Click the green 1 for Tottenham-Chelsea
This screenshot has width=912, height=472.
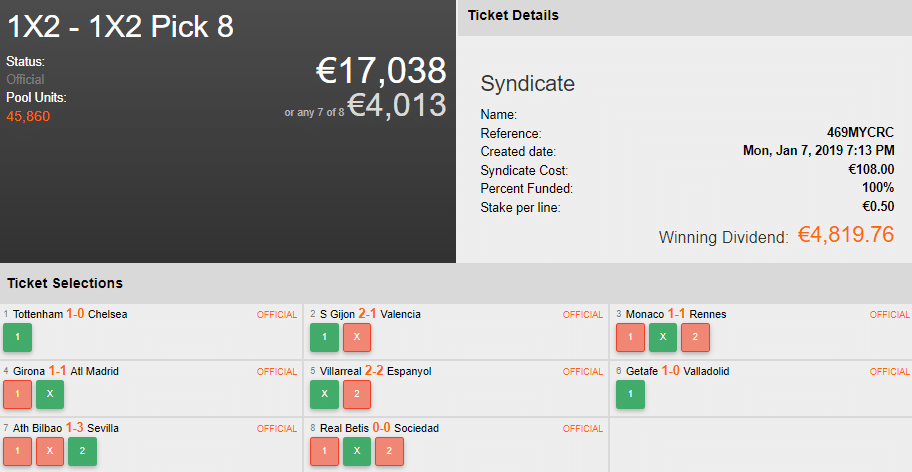coord(17,337)
